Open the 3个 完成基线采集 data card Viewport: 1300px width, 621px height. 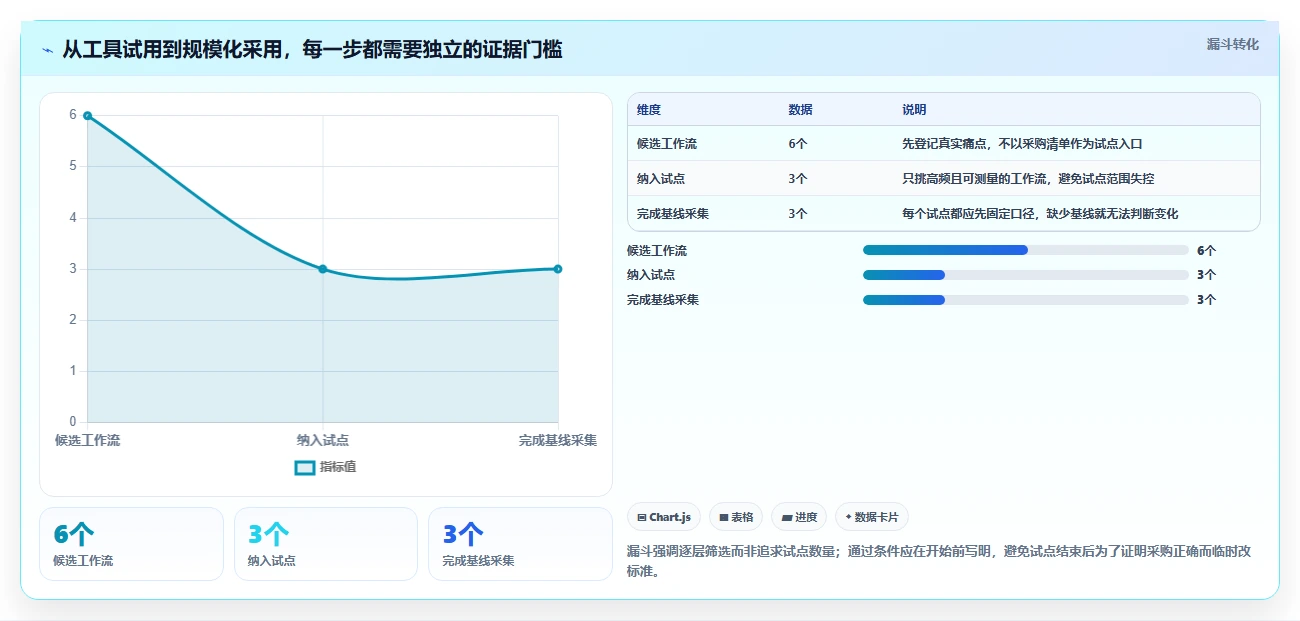click(x=520, y=544)
